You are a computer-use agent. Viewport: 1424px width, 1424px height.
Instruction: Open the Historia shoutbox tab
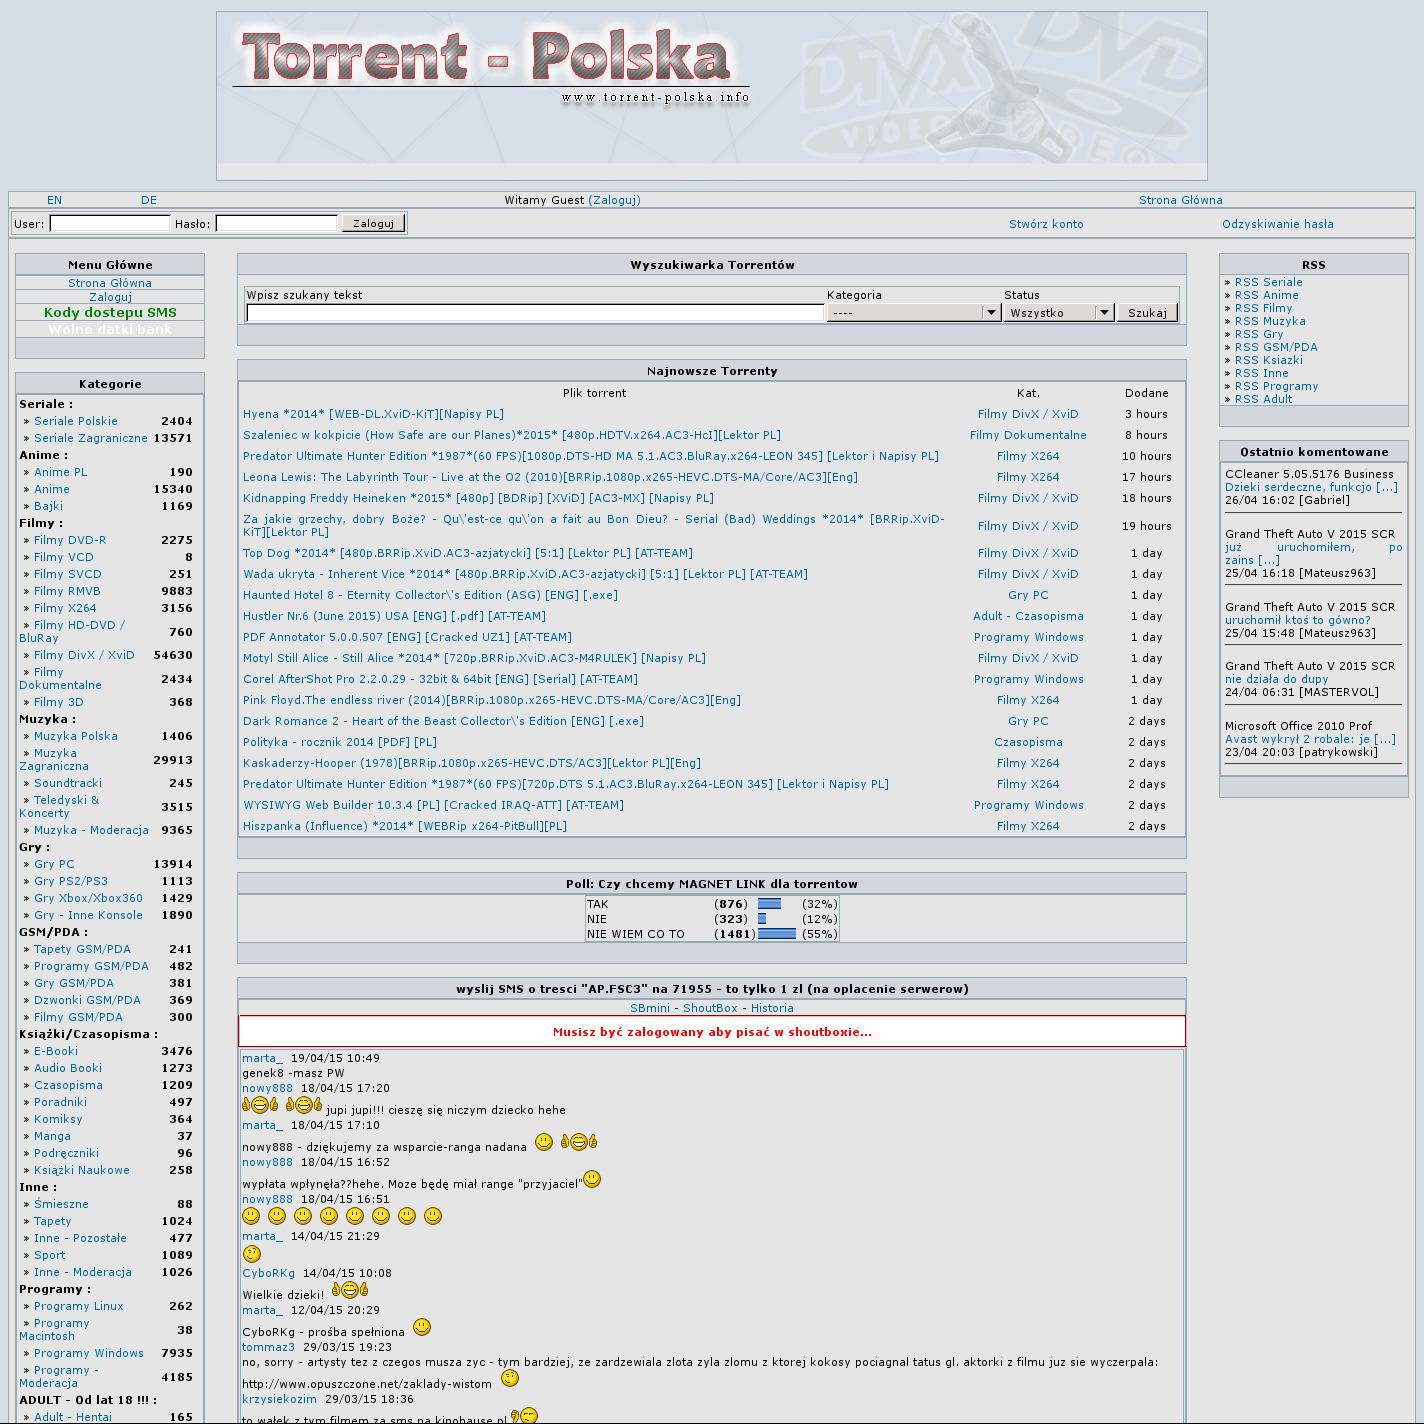[772, 1008]
